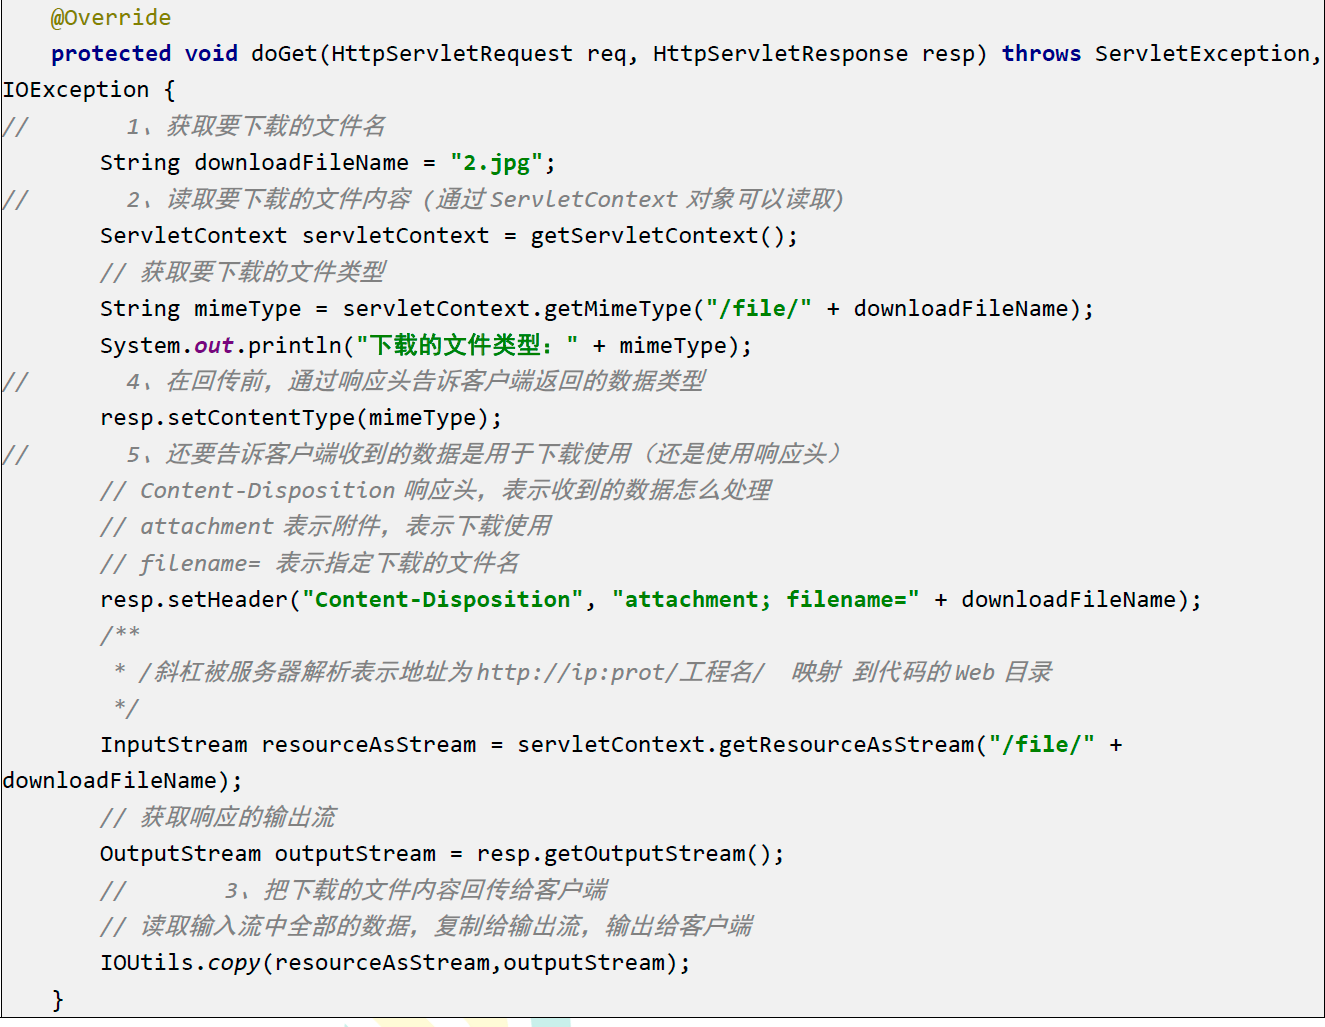Click the @Override annotation
The image size is (1325, 1027).
point(111,18)
